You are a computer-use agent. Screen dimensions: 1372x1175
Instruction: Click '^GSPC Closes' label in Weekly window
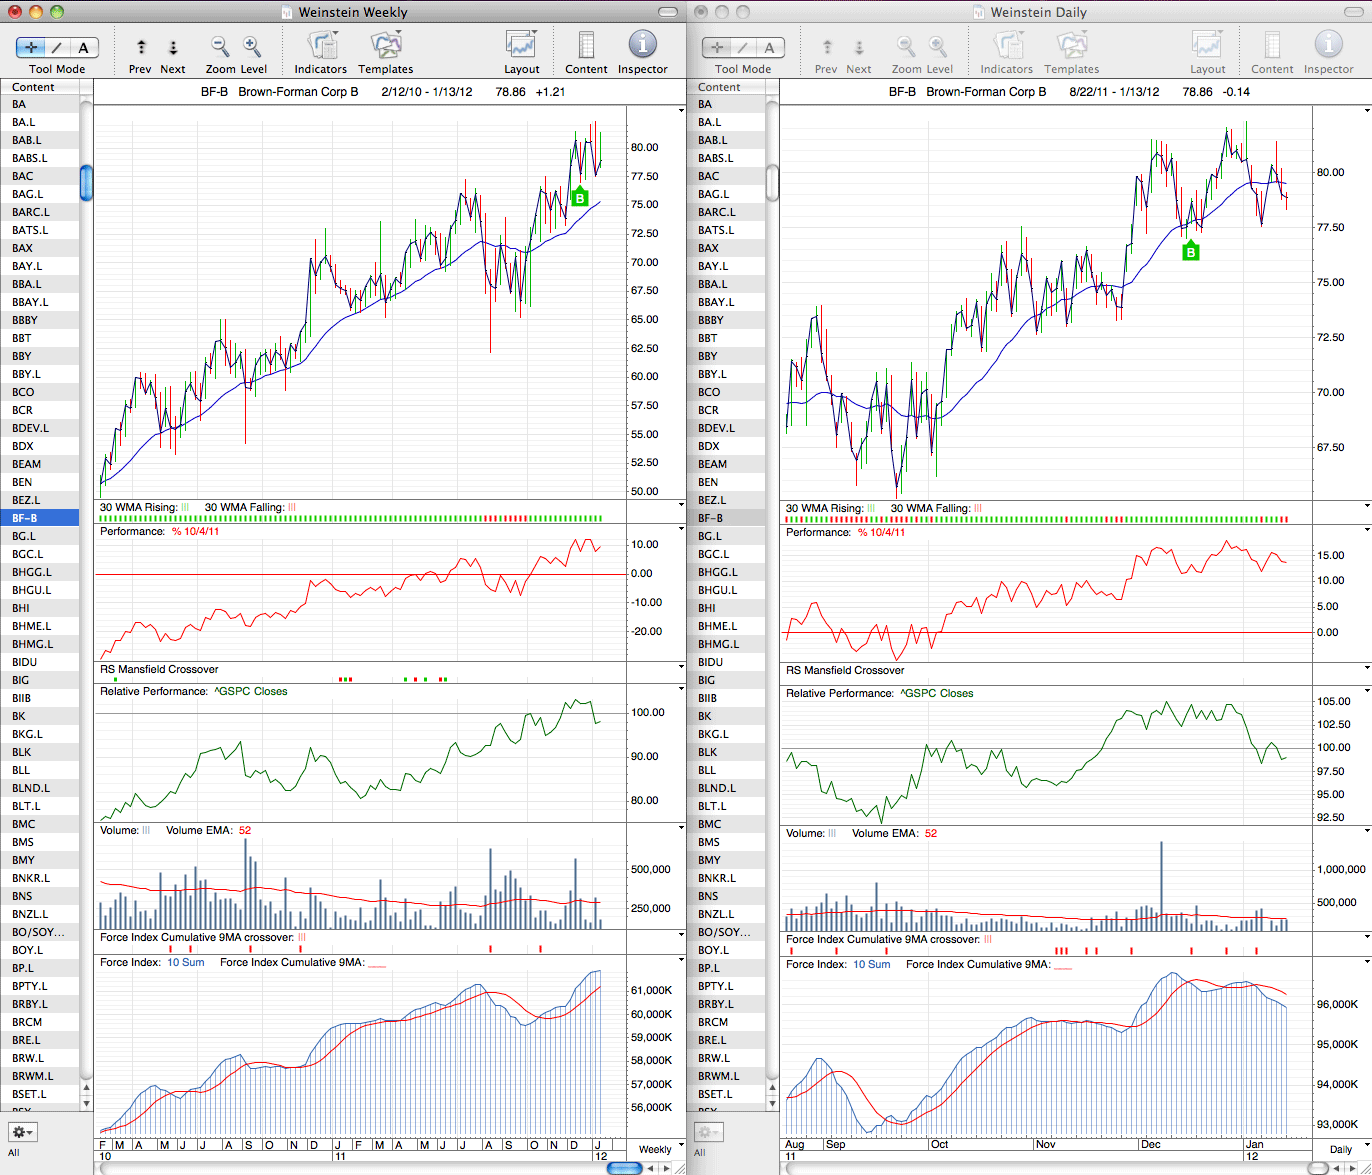[x=251, y=691]
